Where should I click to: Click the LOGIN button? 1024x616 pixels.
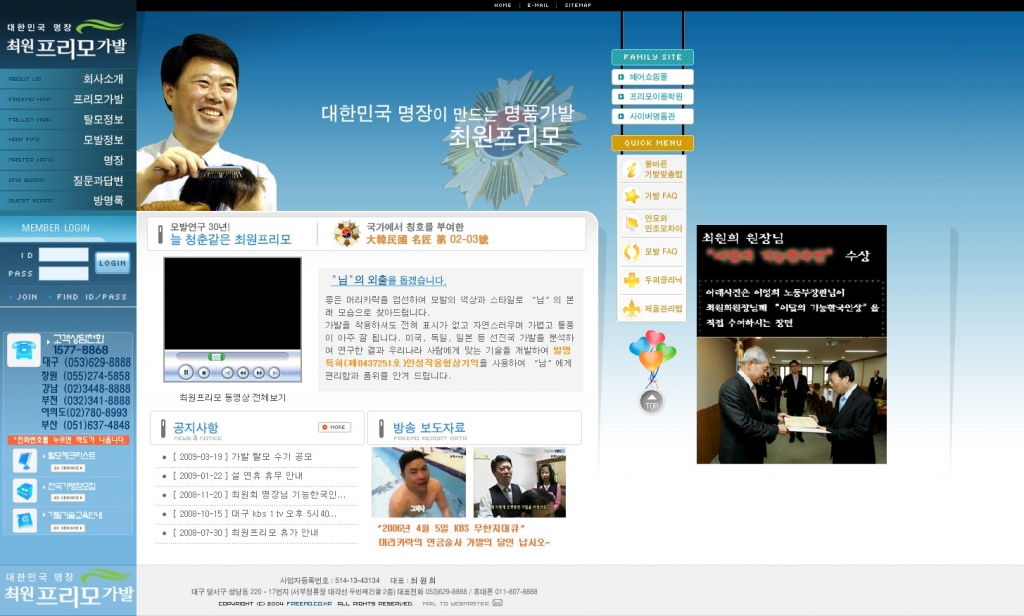coord(112,263)
